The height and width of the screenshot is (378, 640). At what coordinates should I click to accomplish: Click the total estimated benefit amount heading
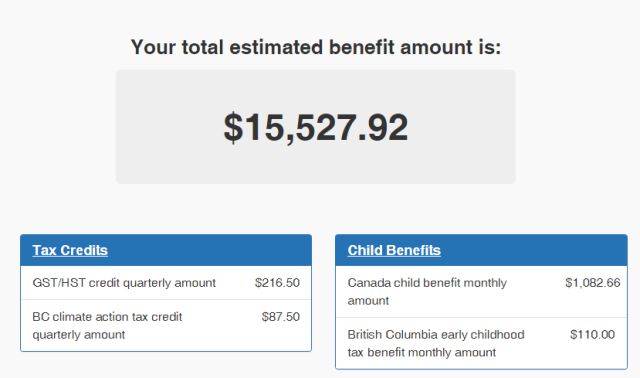(x=316, y=47)
